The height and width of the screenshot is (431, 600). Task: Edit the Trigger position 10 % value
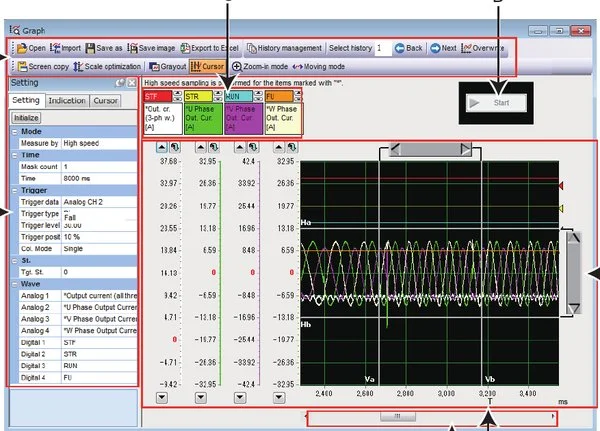tap(99, 237)
